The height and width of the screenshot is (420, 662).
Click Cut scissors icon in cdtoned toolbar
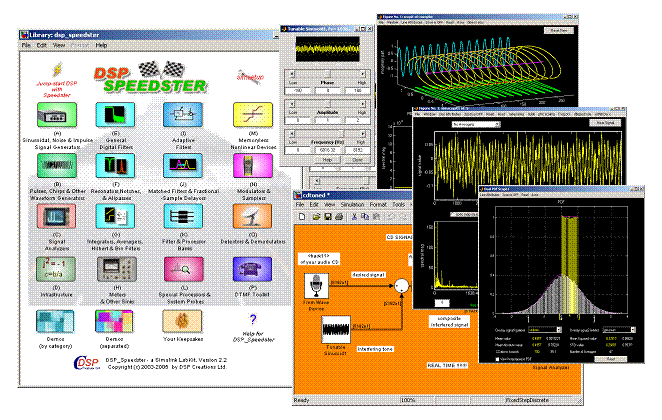point(354,217)
